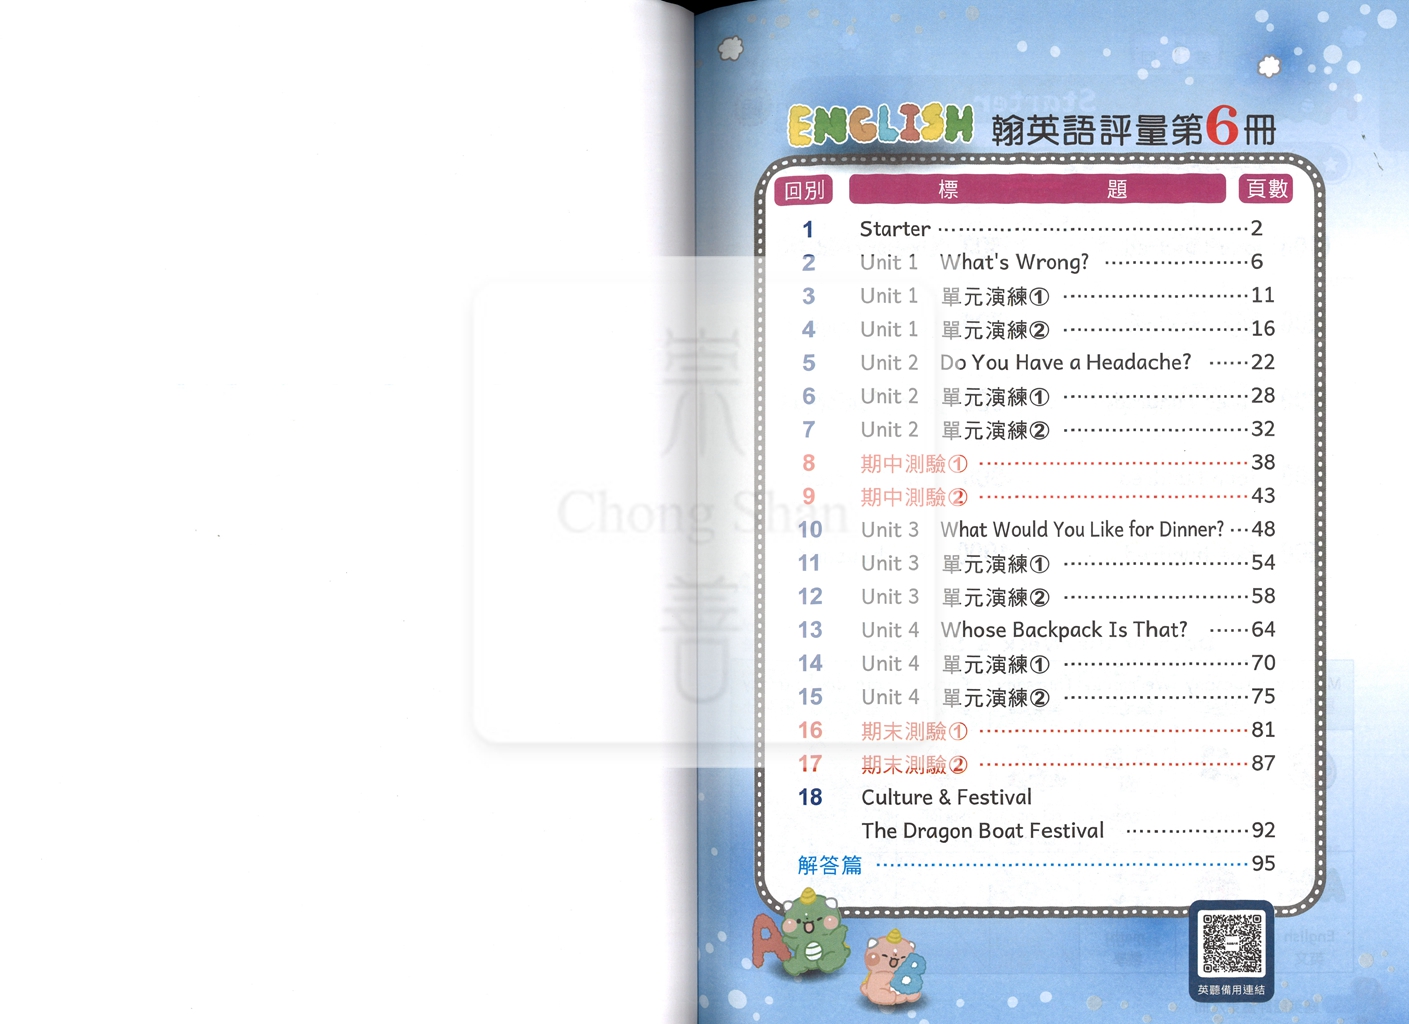Click the pink dinosaur holding letter B

(x=895, y=968)
